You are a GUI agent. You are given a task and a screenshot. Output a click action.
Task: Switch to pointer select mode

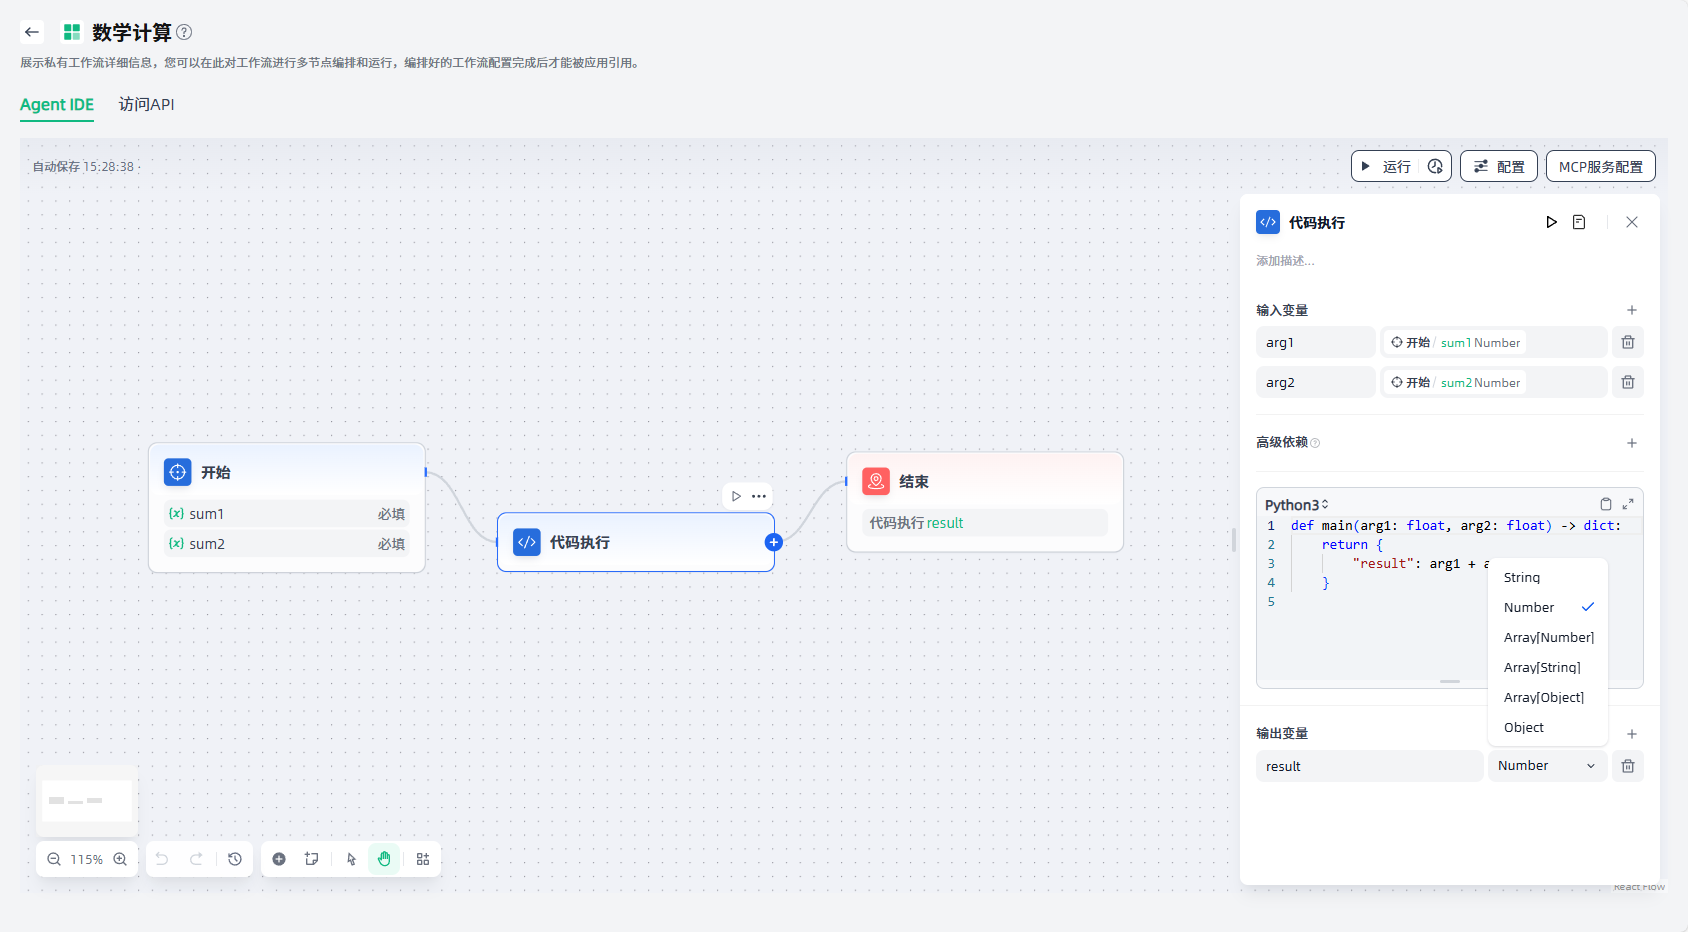click(351, 859)
